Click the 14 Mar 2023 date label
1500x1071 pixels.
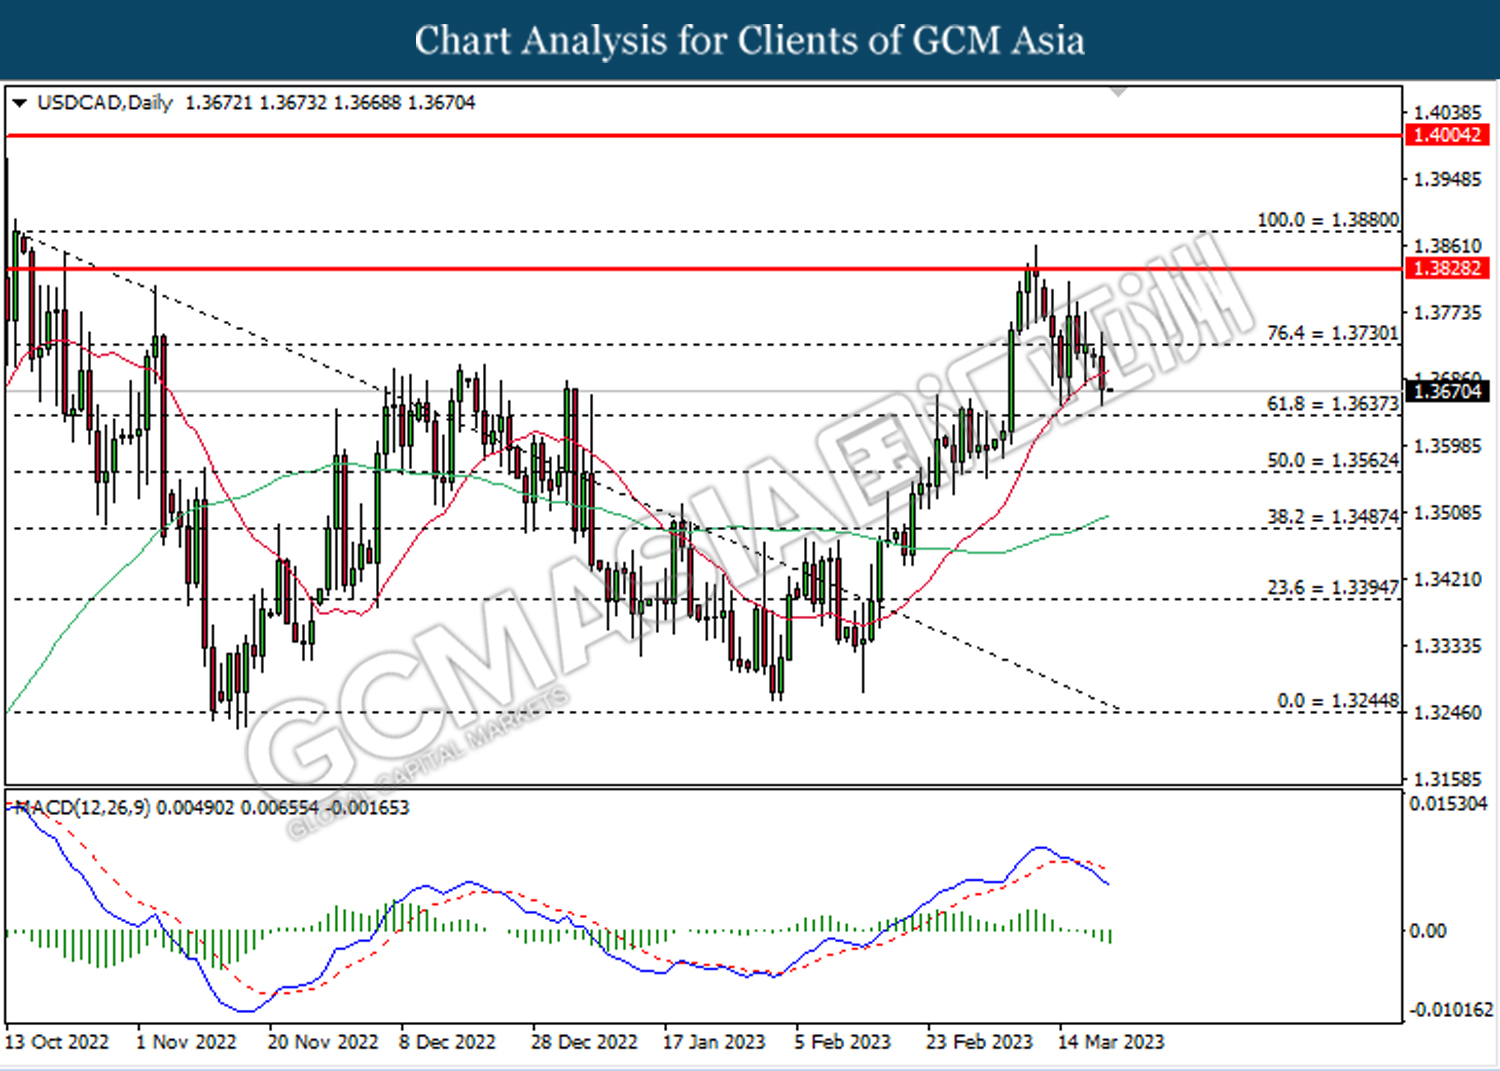(1111, 1042)
